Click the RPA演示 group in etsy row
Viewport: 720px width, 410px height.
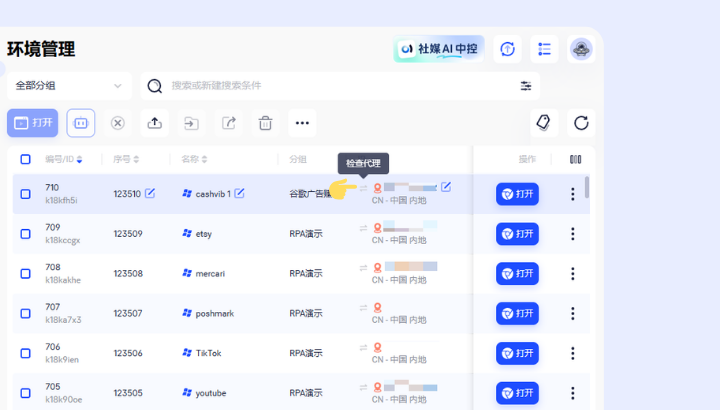tap(306, 234)
